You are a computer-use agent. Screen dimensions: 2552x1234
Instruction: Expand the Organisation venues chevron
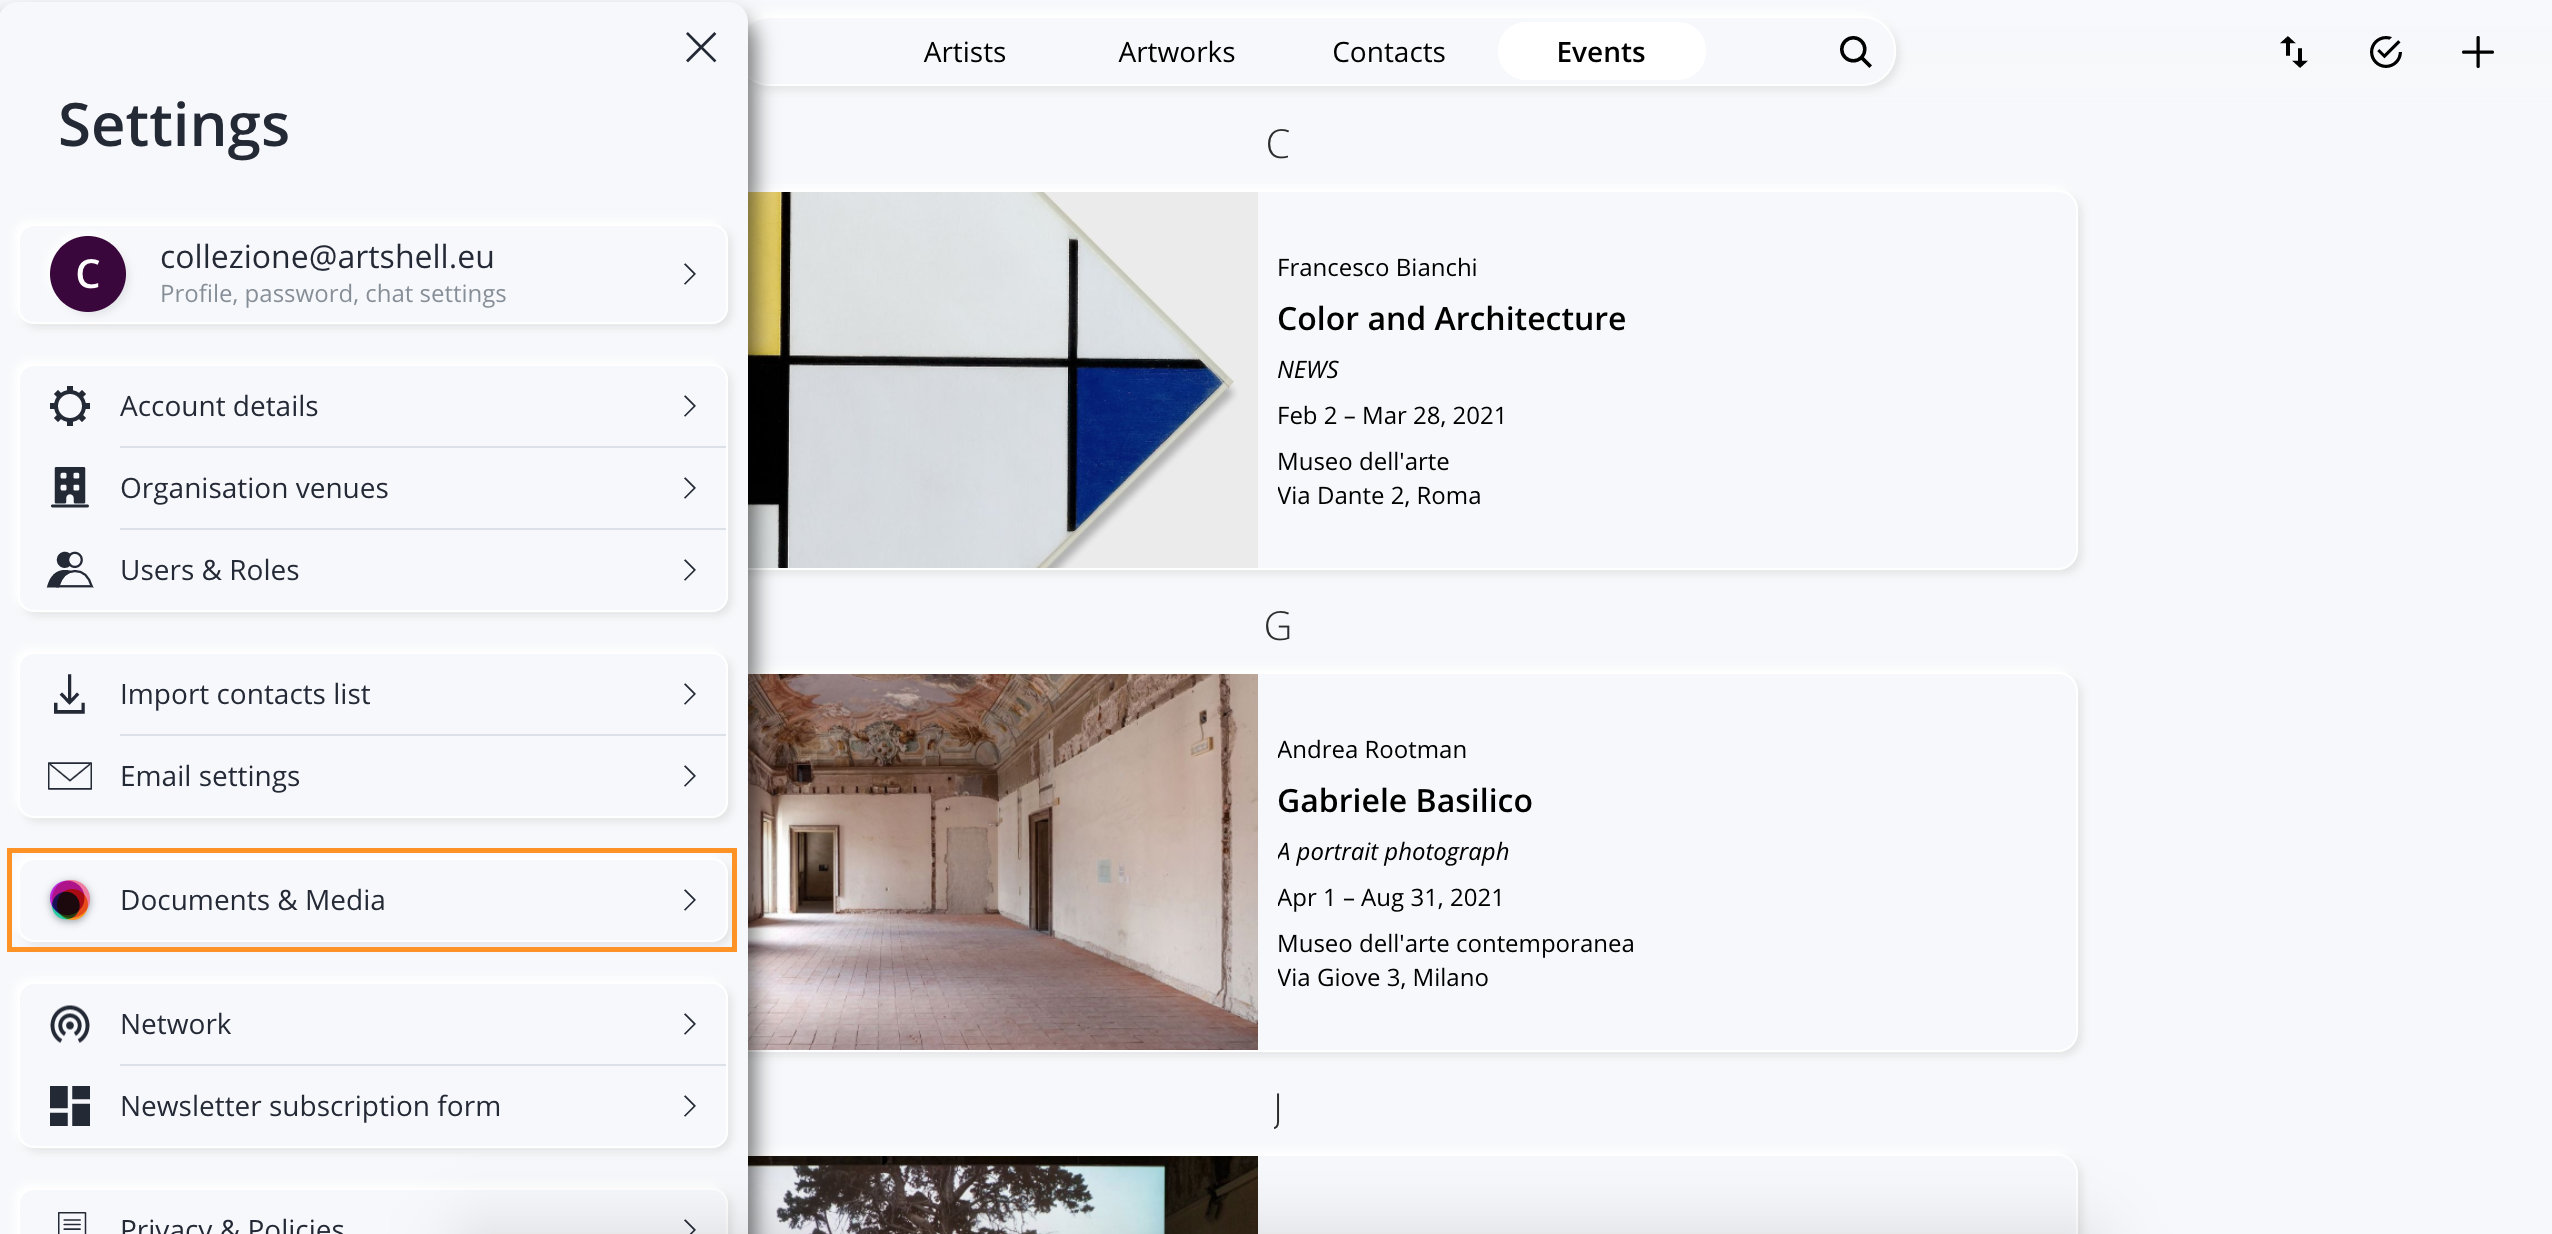(x=690, y=488)
